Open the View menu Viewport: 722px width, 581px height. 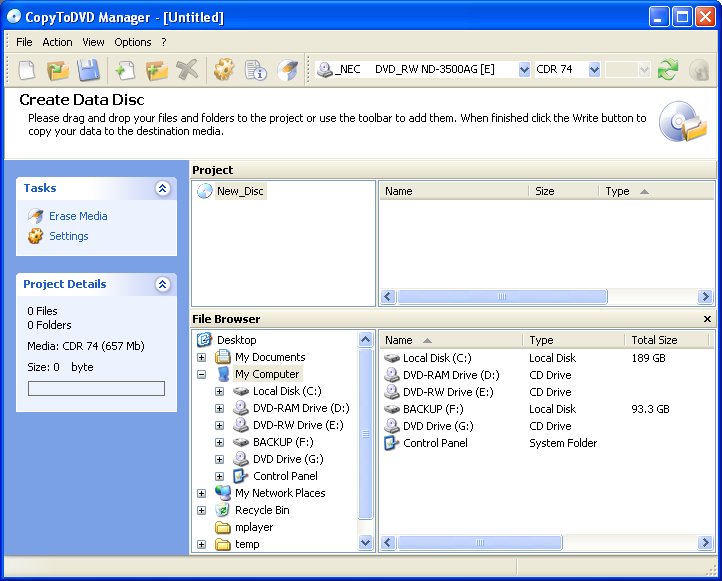click(93, 42)
